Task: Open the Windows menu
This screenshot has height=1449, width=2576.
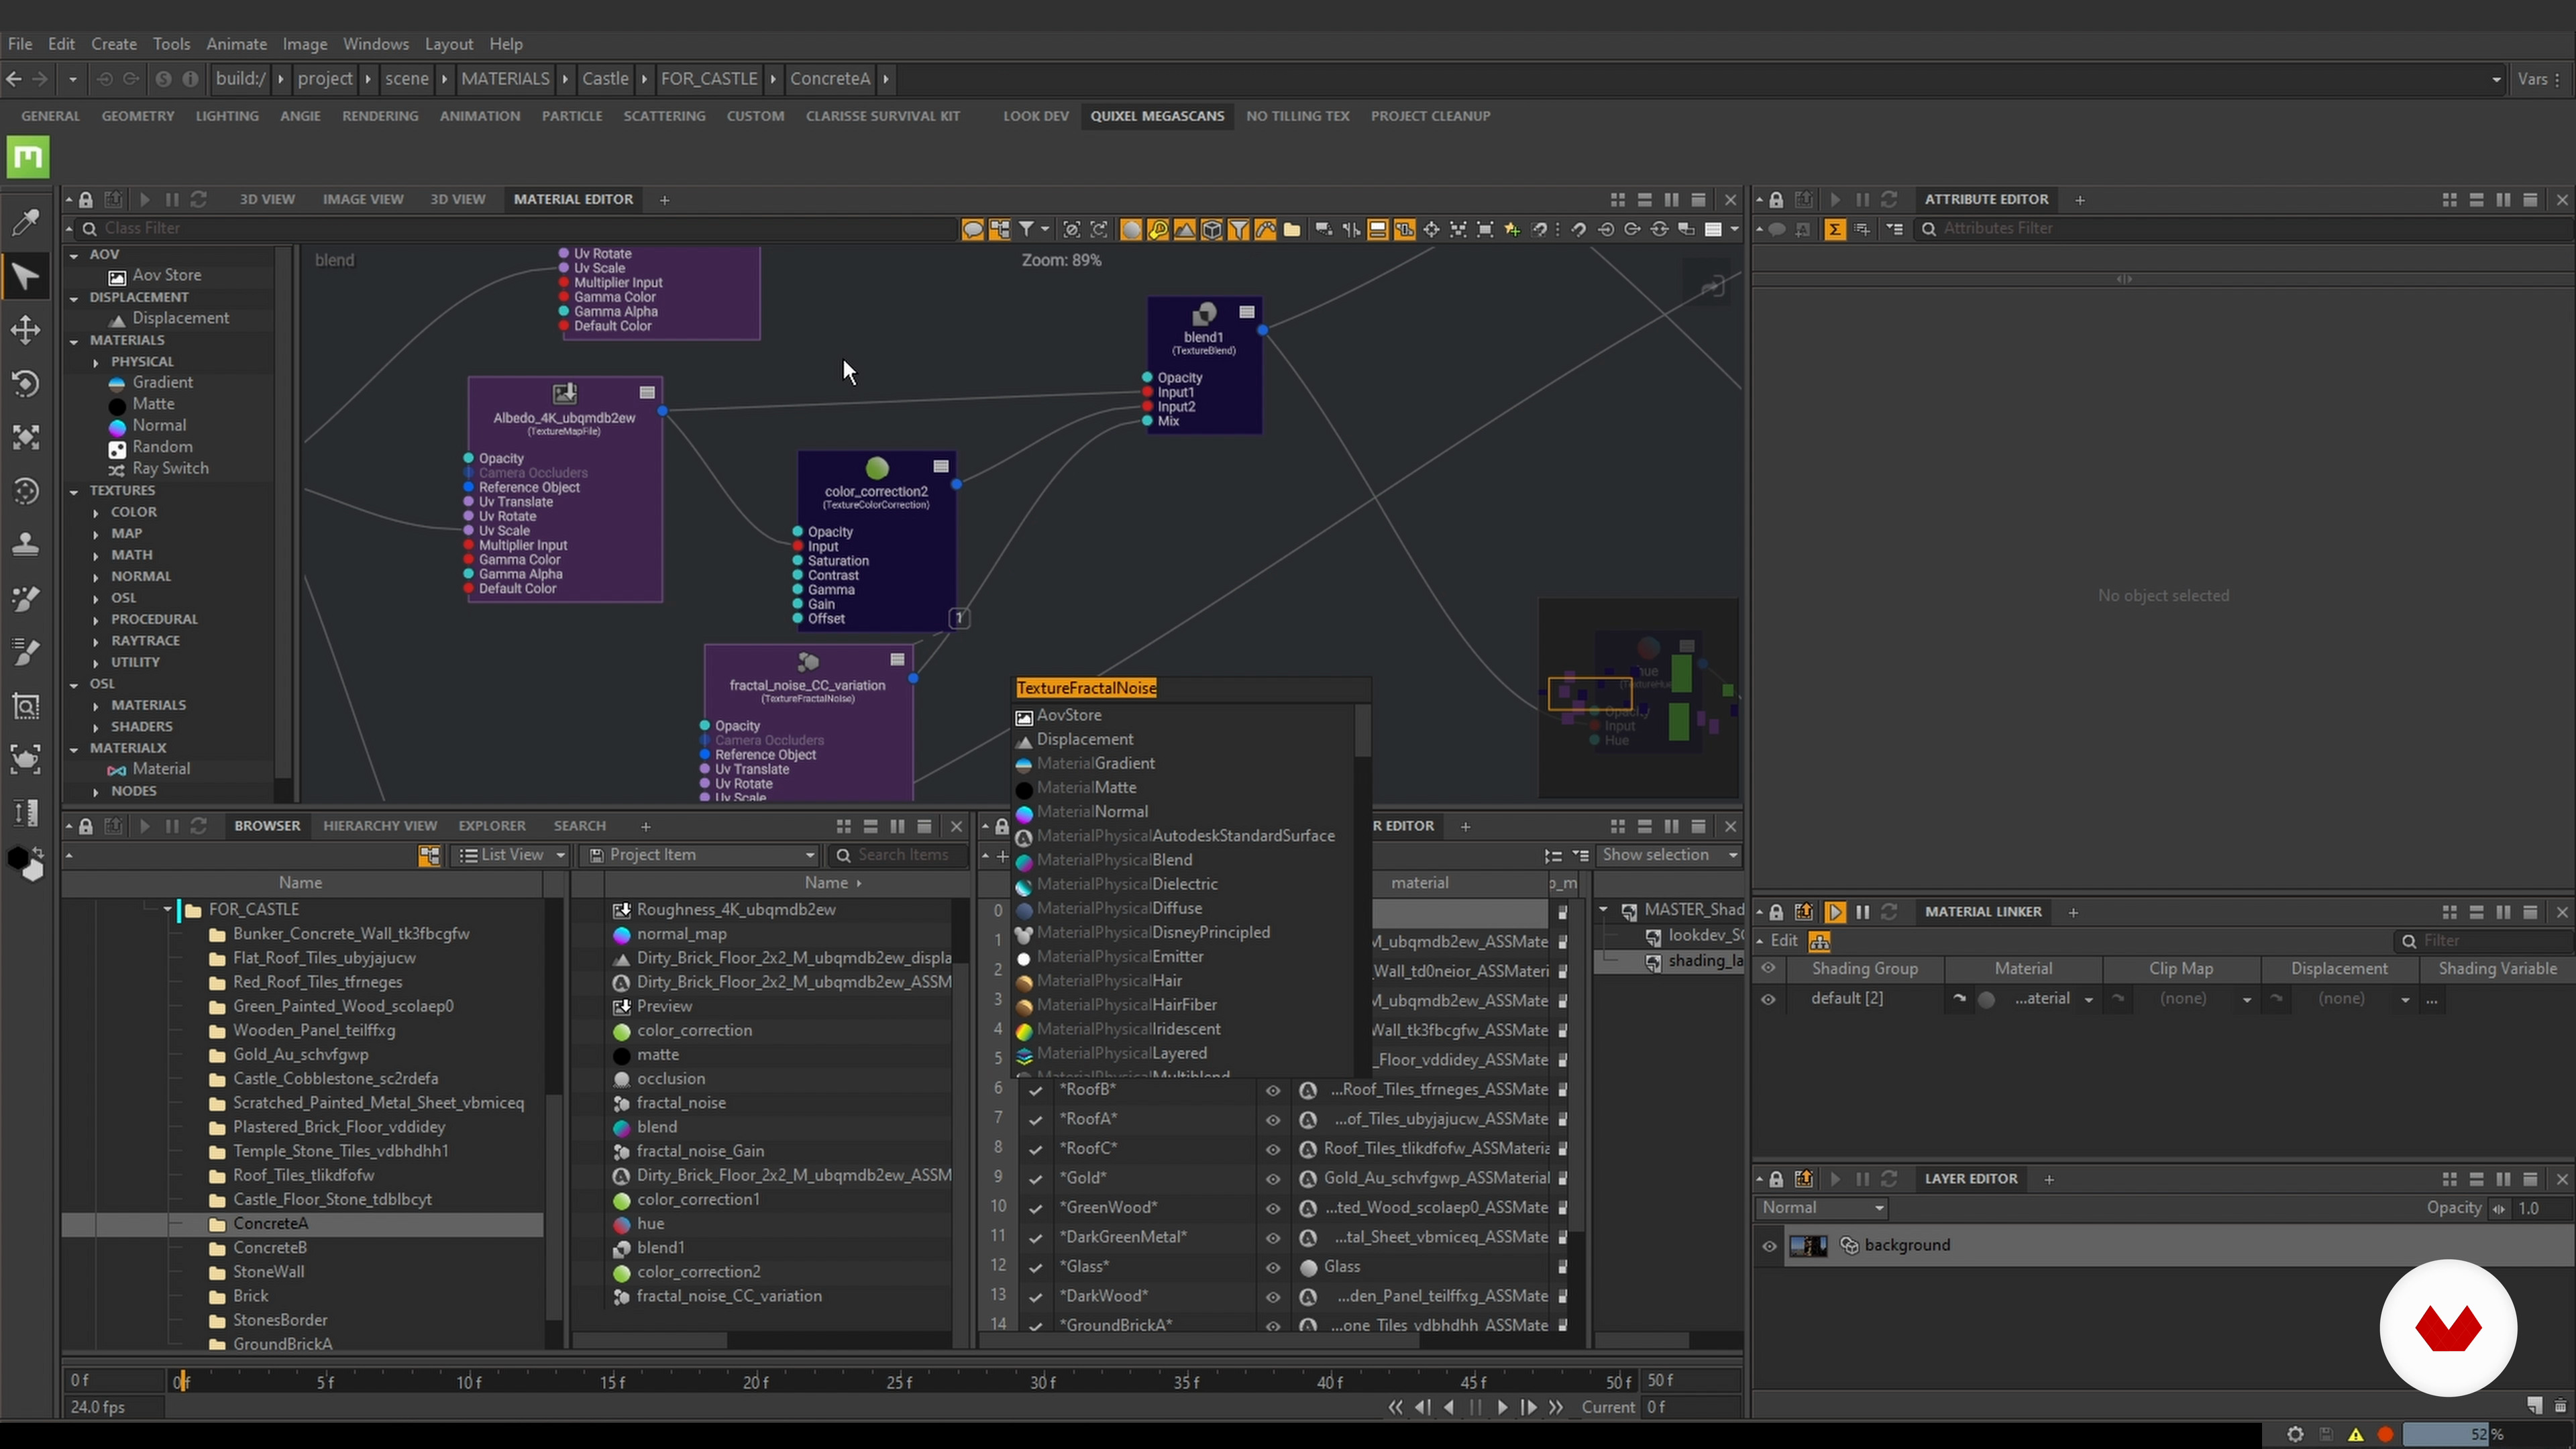Action: [x=375, y=44]
